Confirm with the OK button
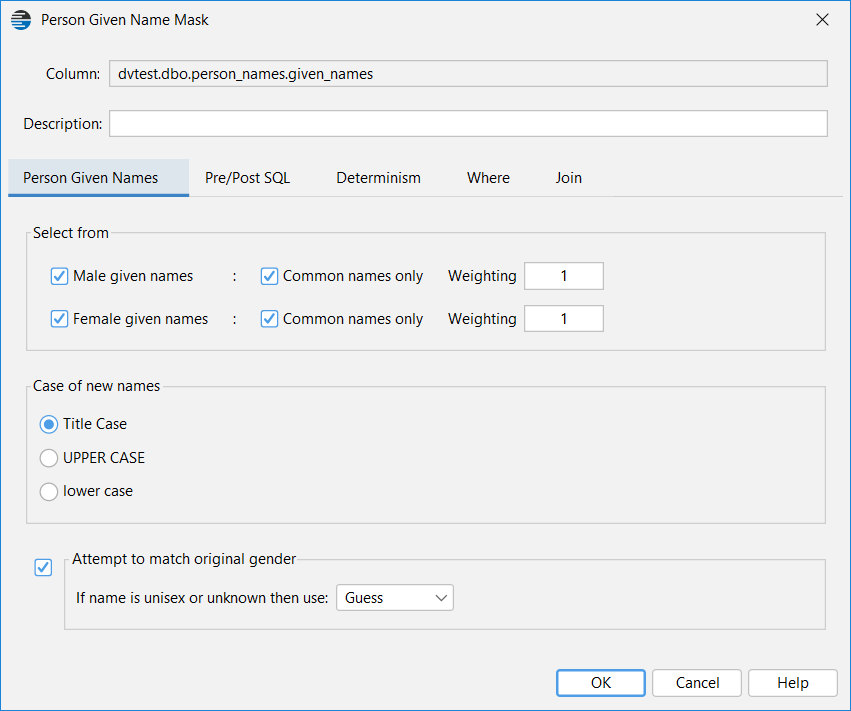Image resolution: width=851 pixels, height=711 pixels. (x=601, y=683)
